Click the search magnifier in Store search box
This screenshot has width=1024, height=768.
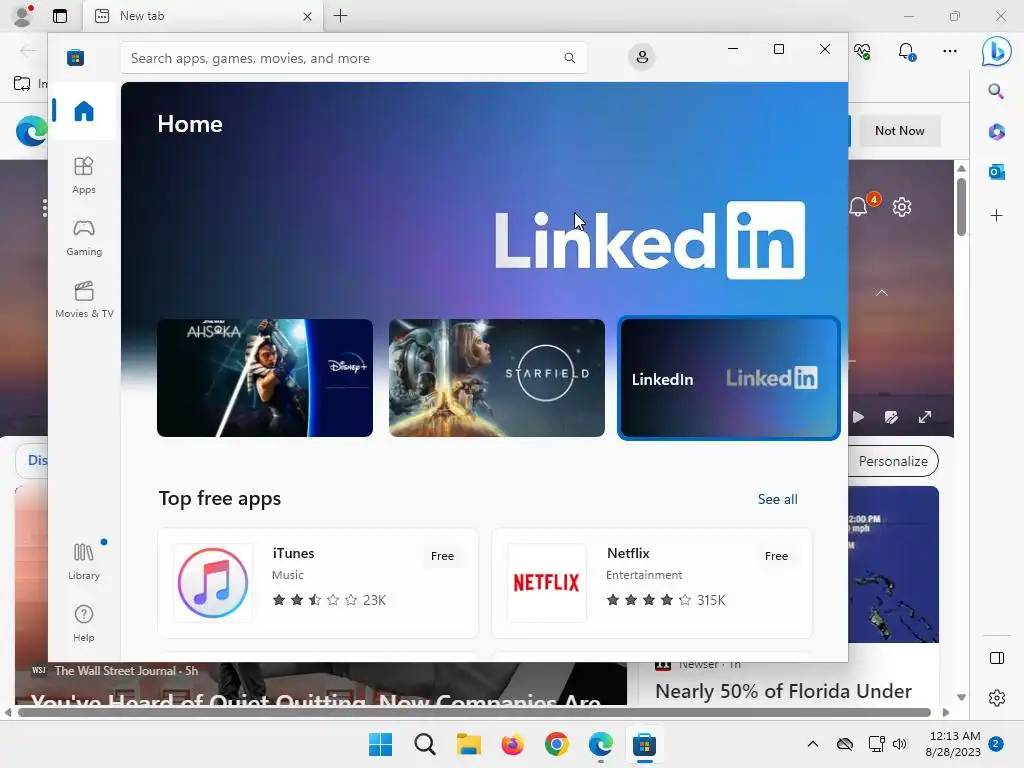click(569, 58)
